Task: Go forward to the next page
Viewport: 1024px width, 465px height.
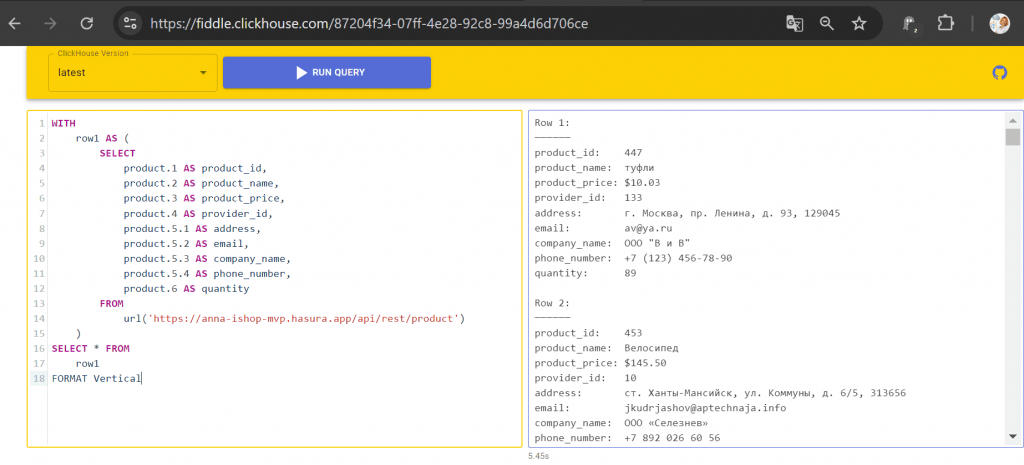Action: pyautogui.click(x=51, y=23)
